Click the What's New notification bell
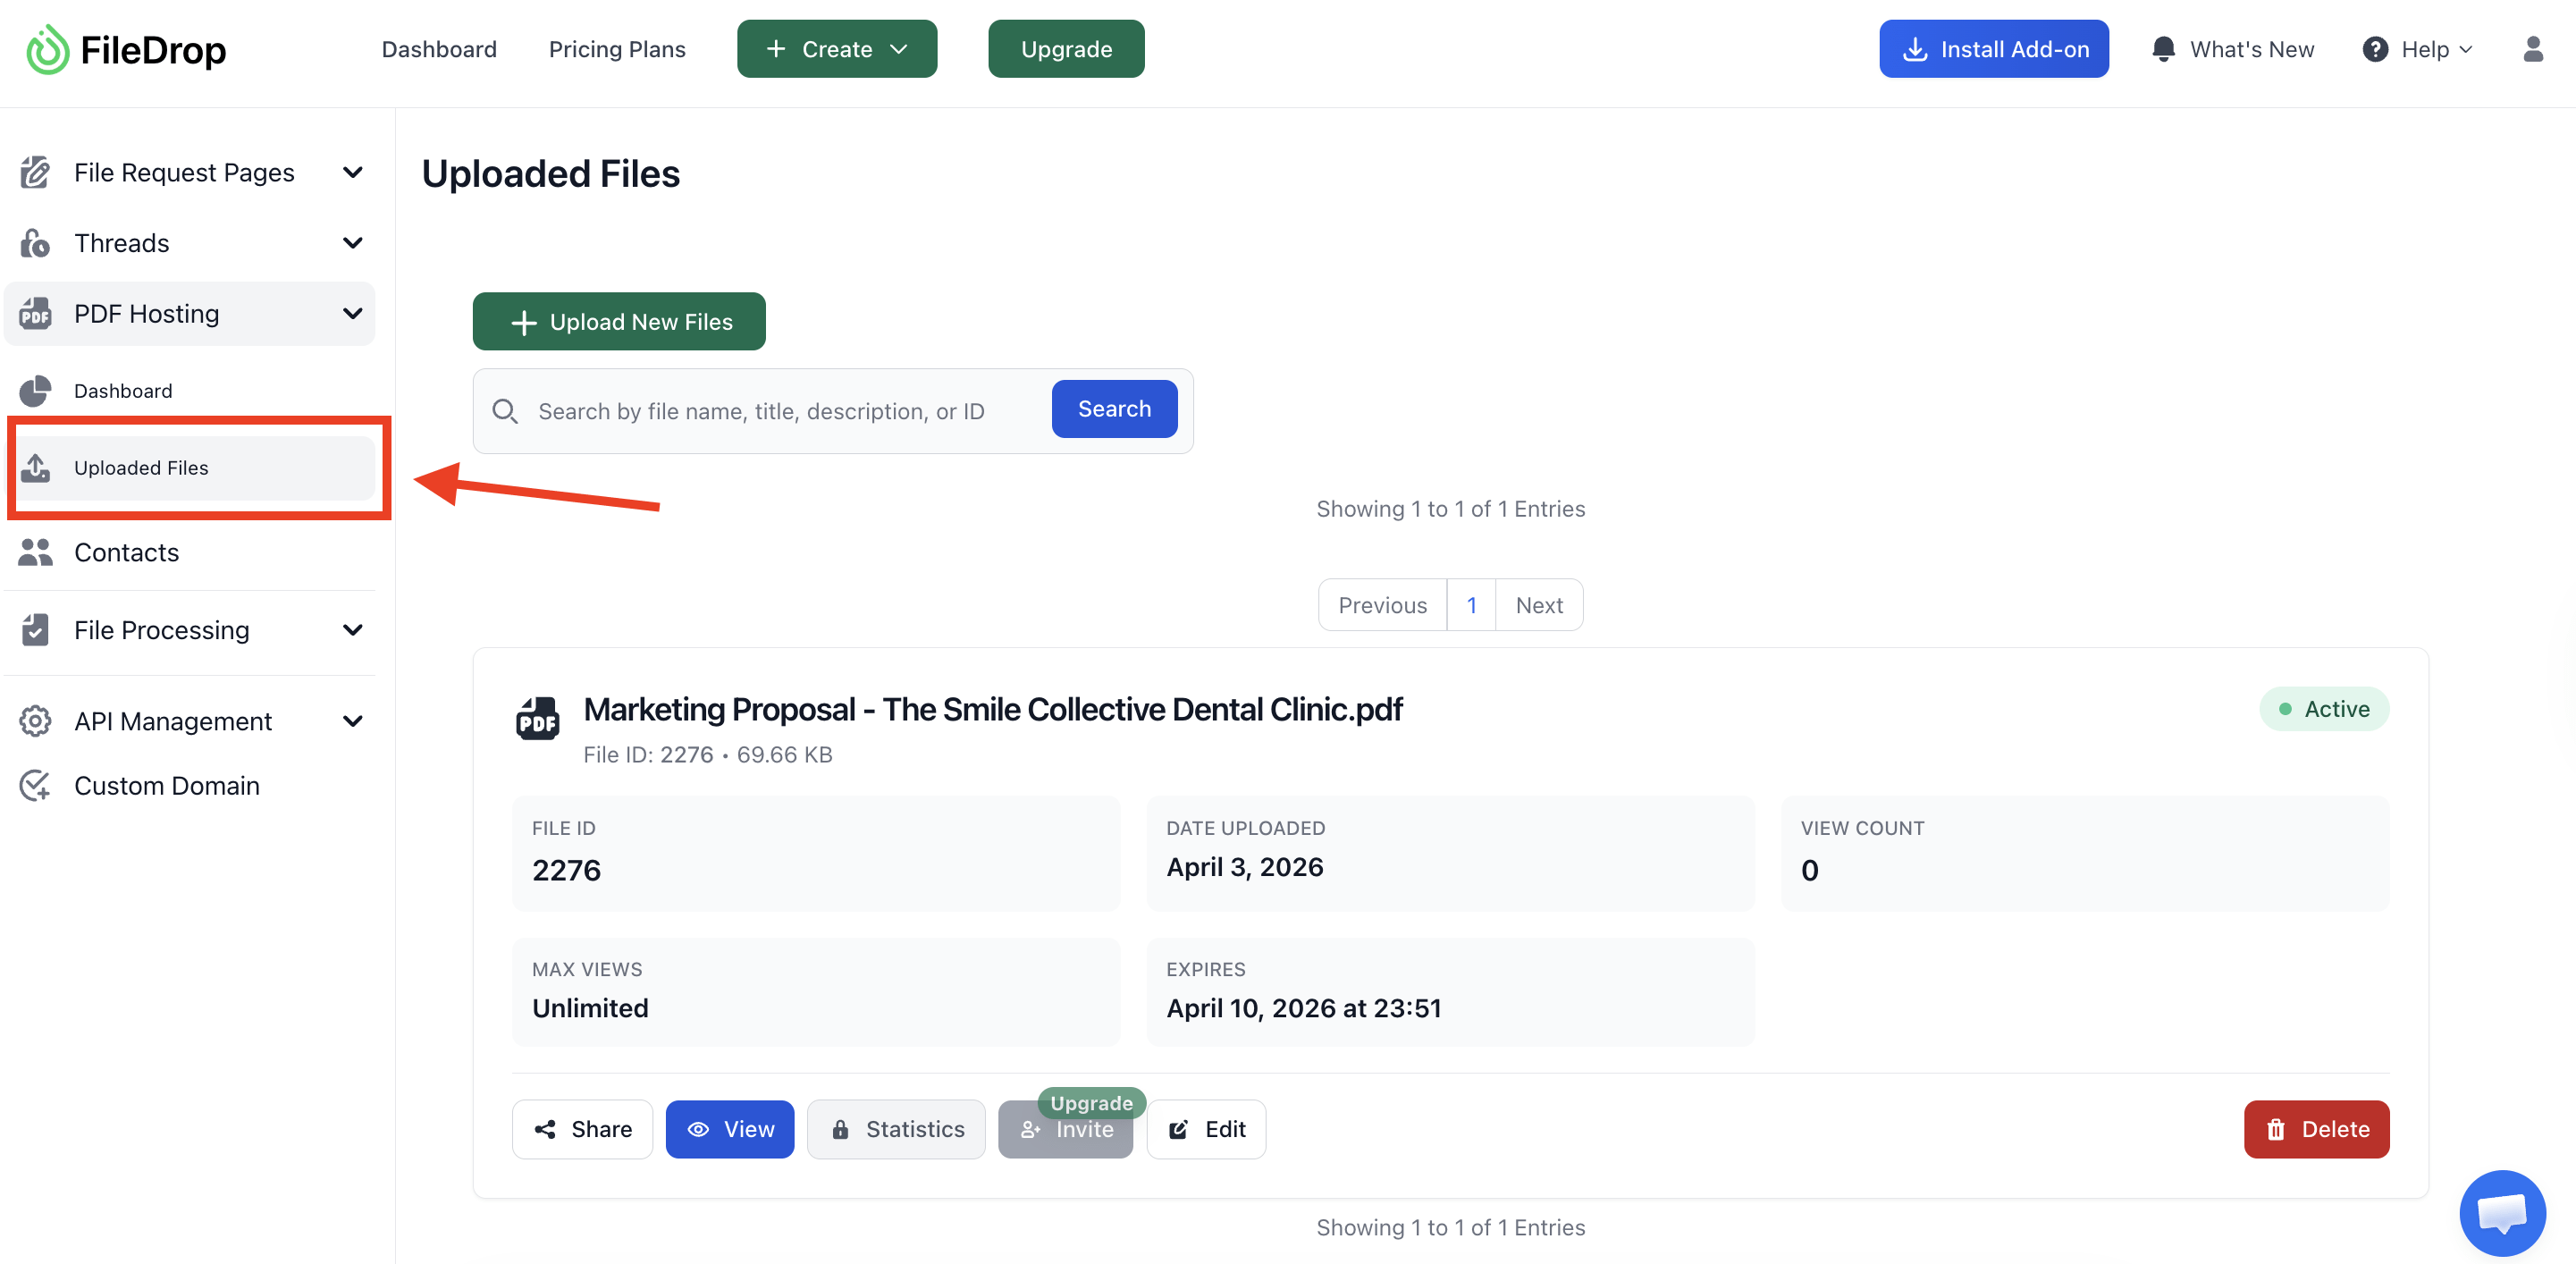2576x1264 pixels. point(2163,48)
